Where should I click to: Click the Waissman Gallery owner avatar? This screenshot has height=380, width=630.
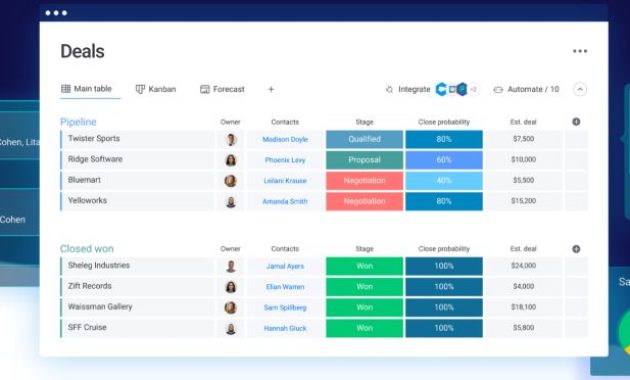click(x=231, y=308)
